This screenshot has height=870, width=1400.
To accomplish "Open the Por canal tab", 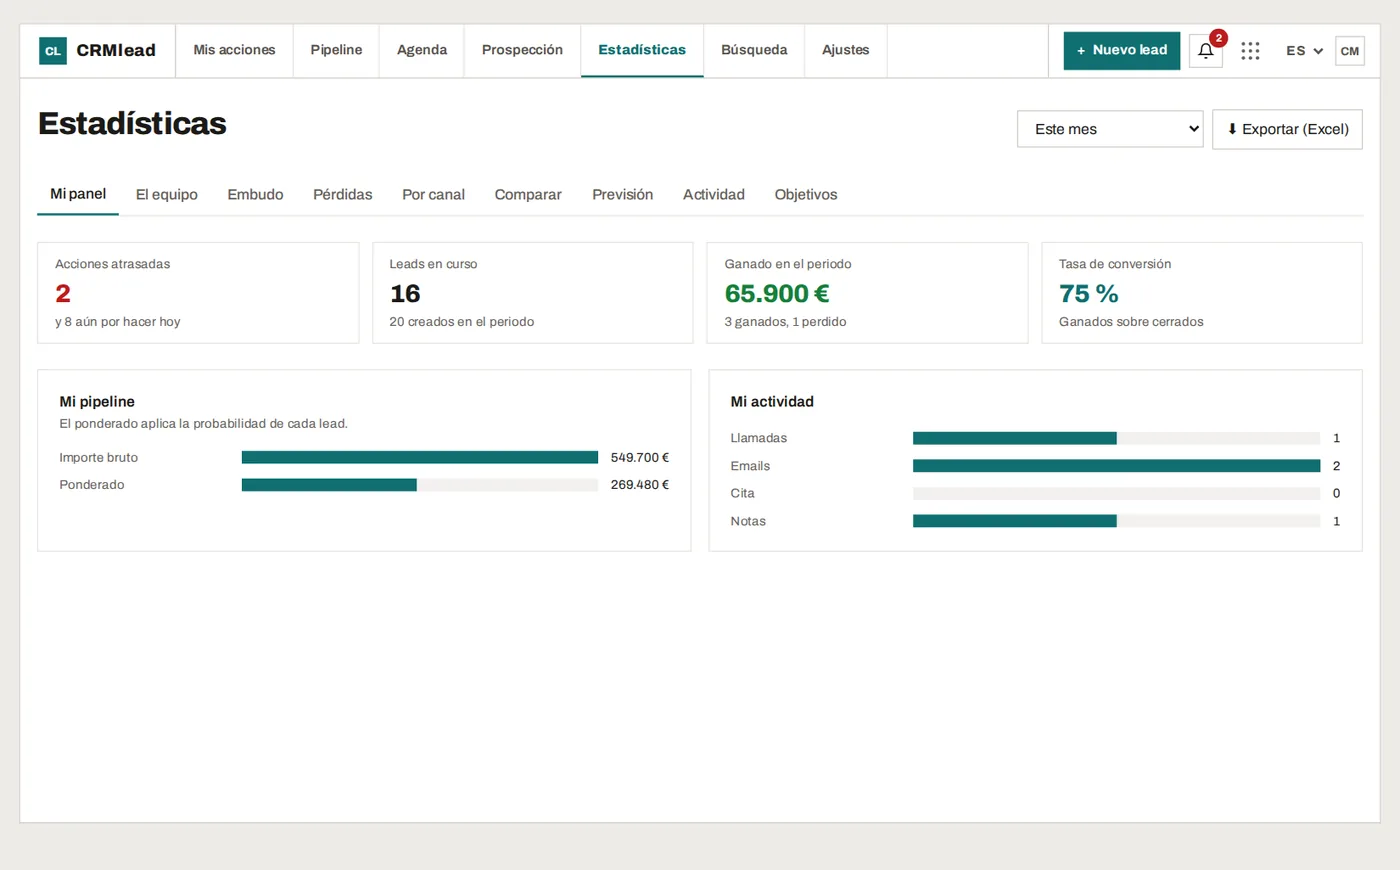I will 433,195.
